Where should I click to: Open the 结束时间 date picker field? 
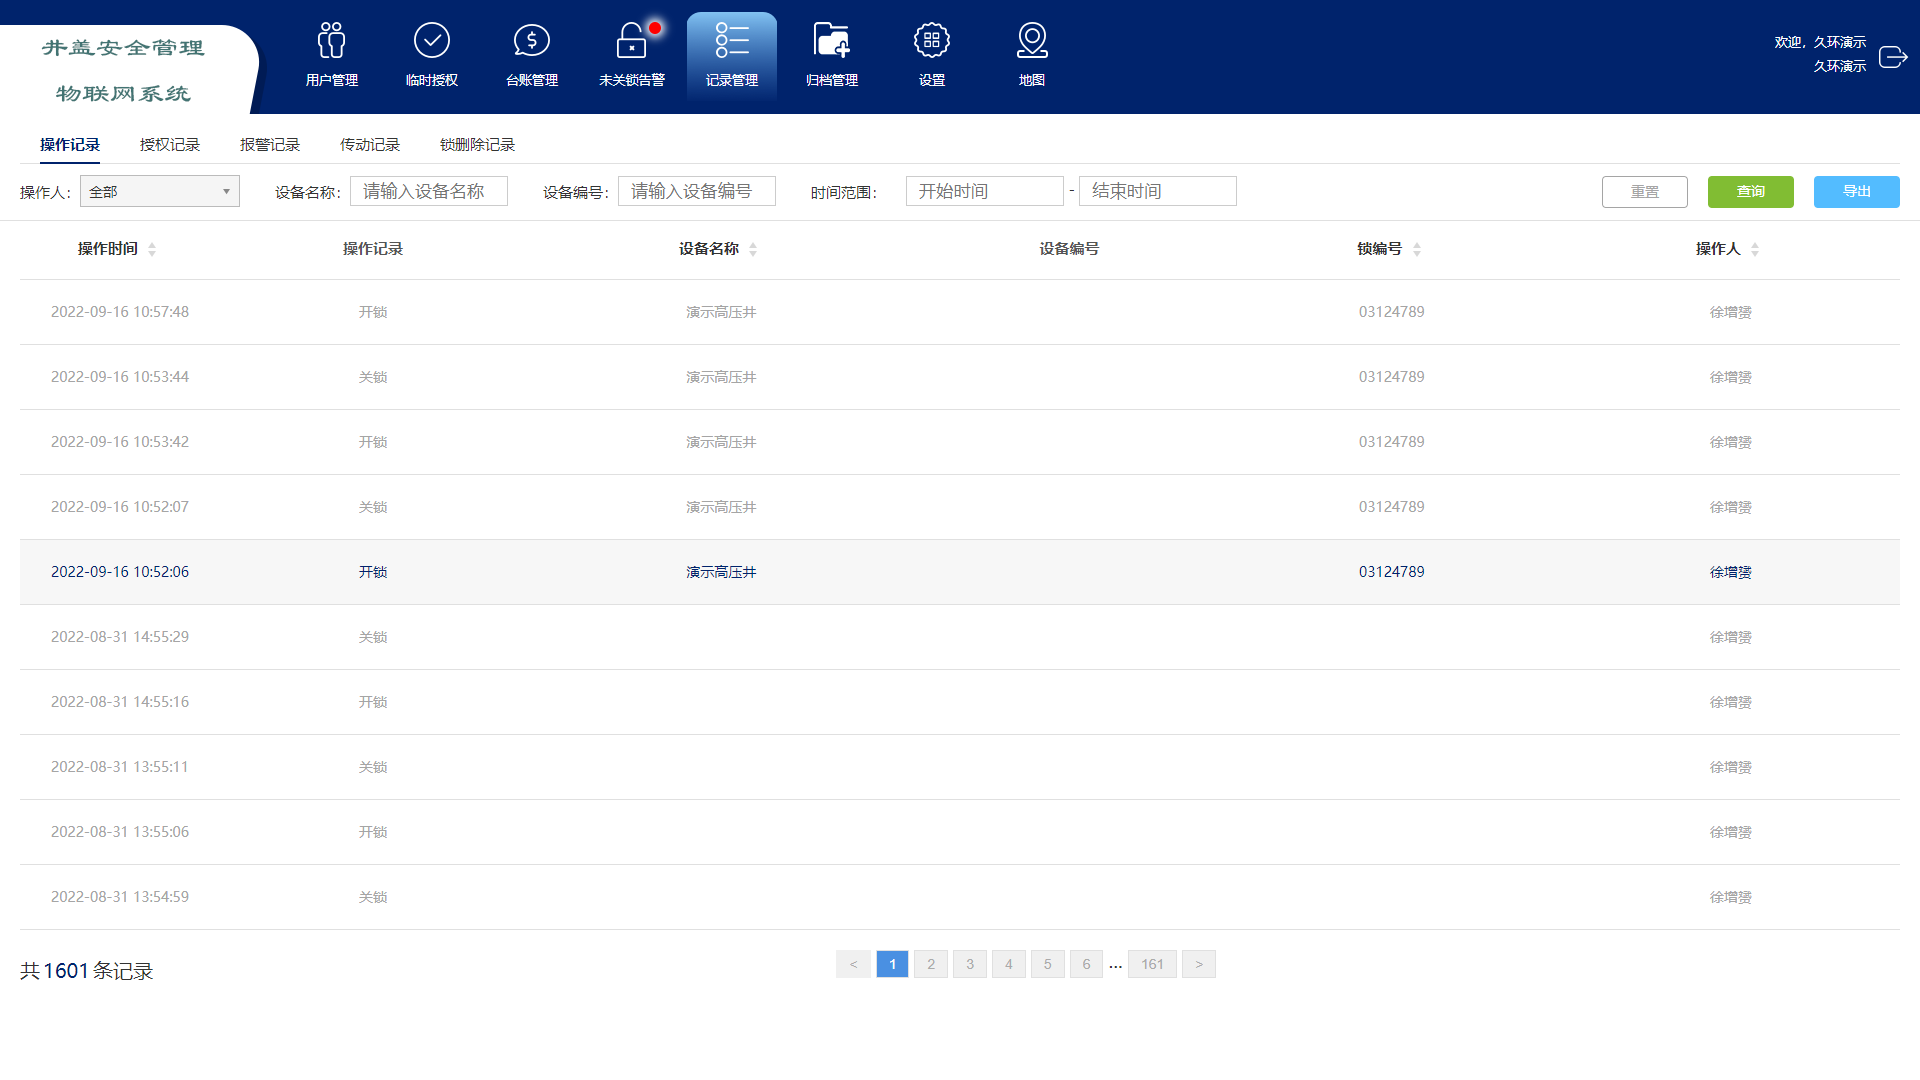tap(1158, 191)
